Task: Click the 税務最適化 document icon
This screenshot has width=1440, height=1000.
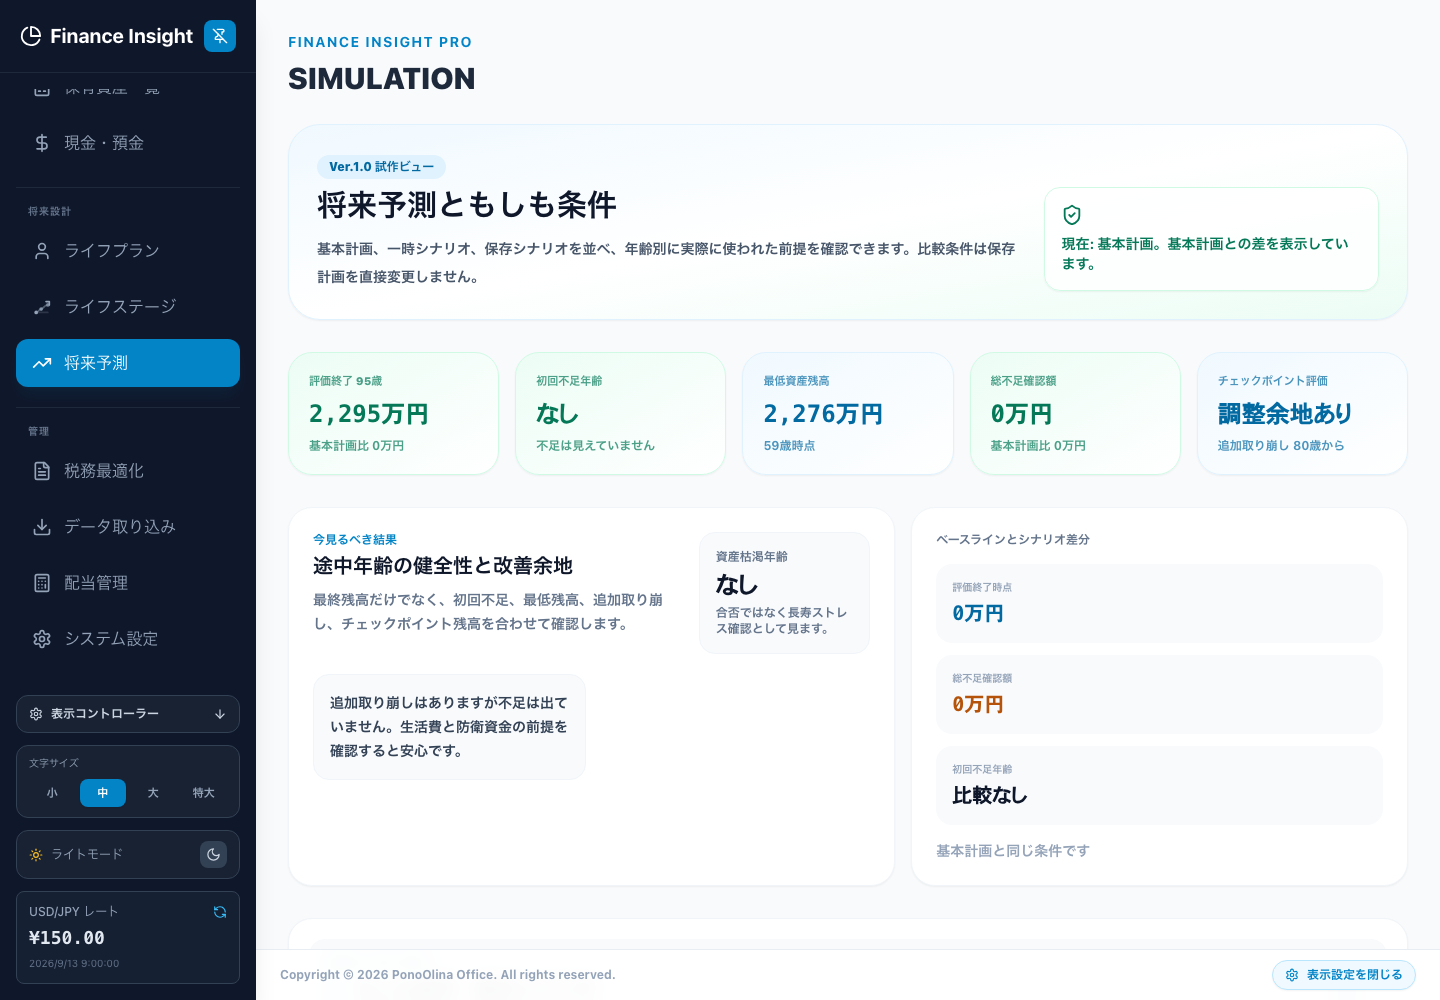Action: tap(42, 471)
